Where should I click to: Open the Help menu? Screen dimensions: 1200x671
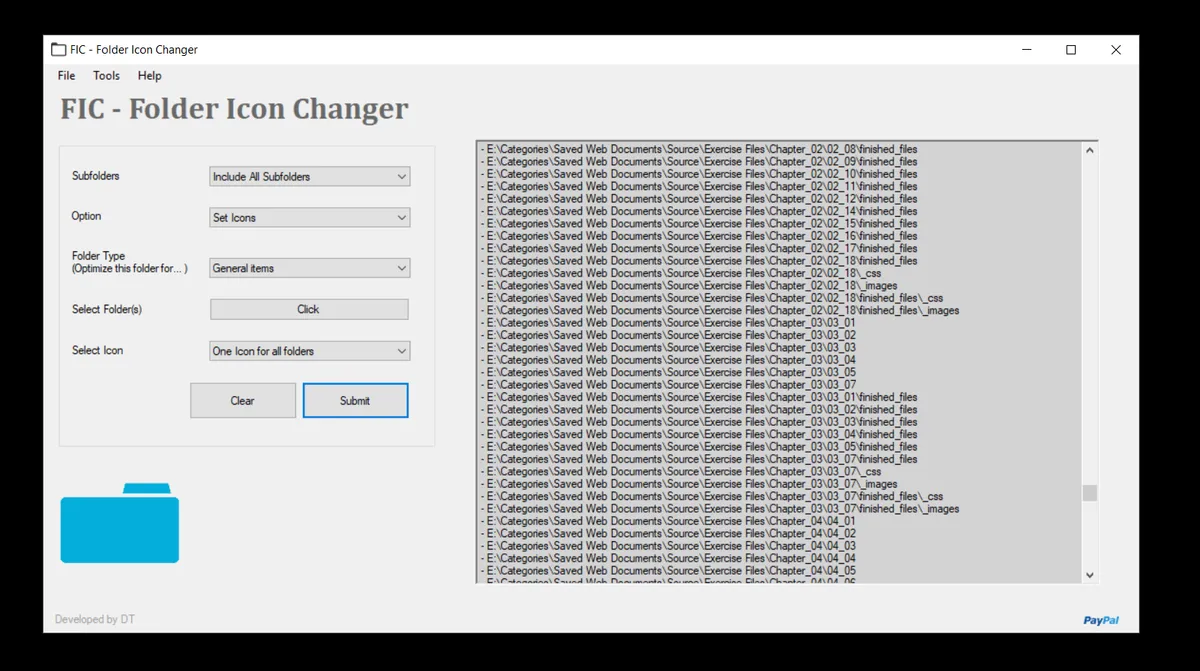149,75
